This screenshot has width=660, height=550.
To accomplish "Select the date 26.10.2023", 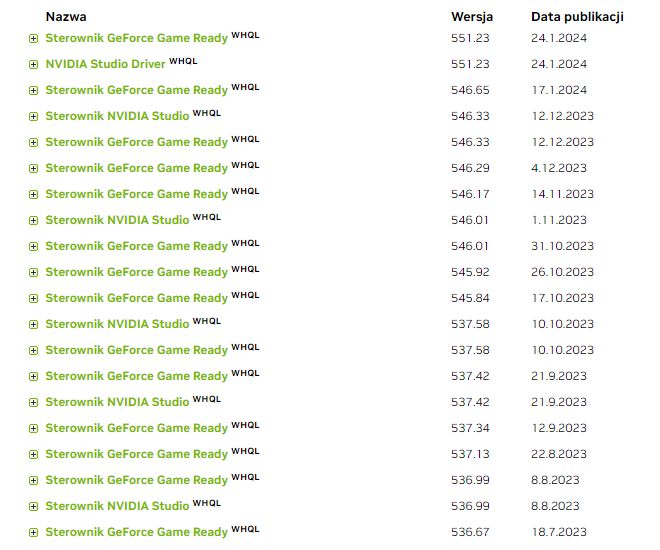I will pos(562,272).
